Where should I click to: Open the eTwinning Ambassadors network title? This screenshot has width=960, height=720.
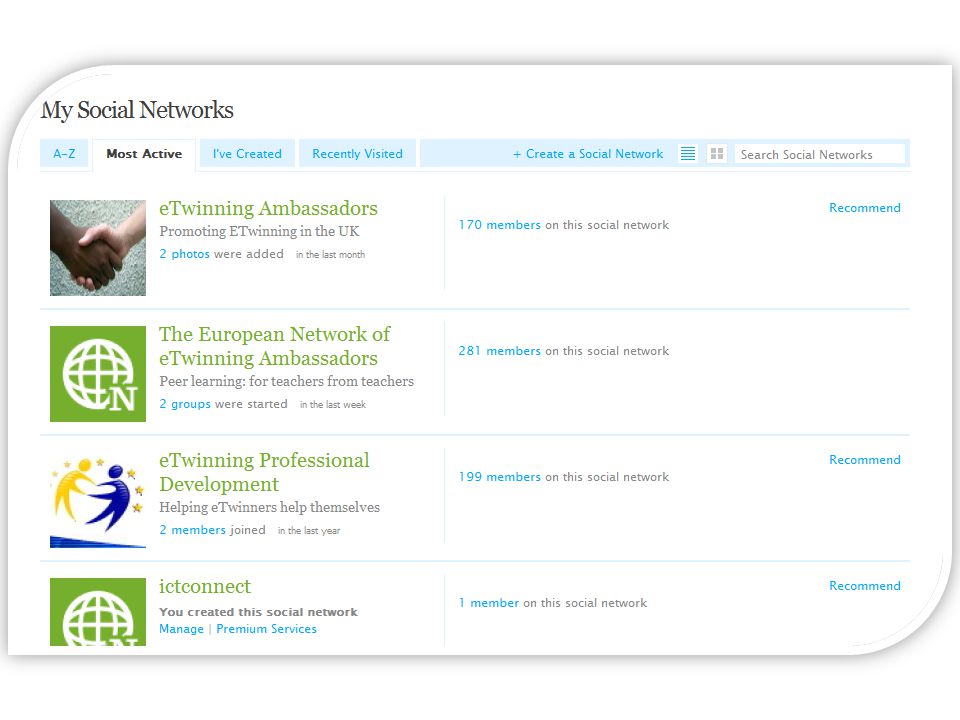[x=268, y=208]
